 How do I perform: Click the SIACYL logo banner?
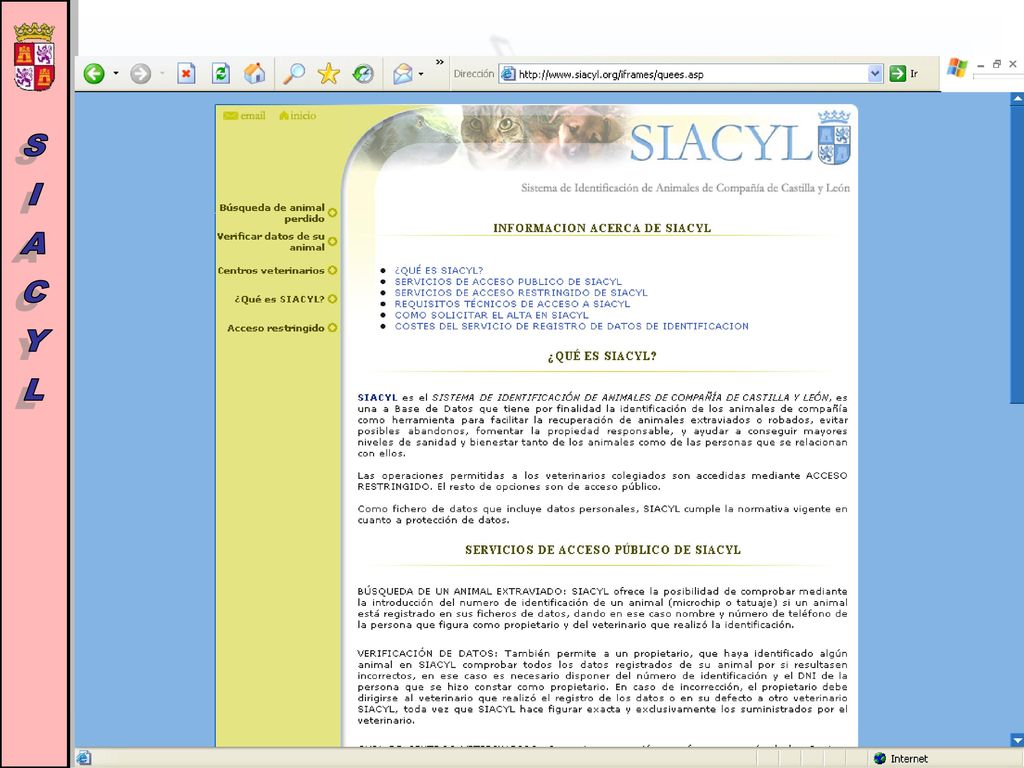[720, 143]
